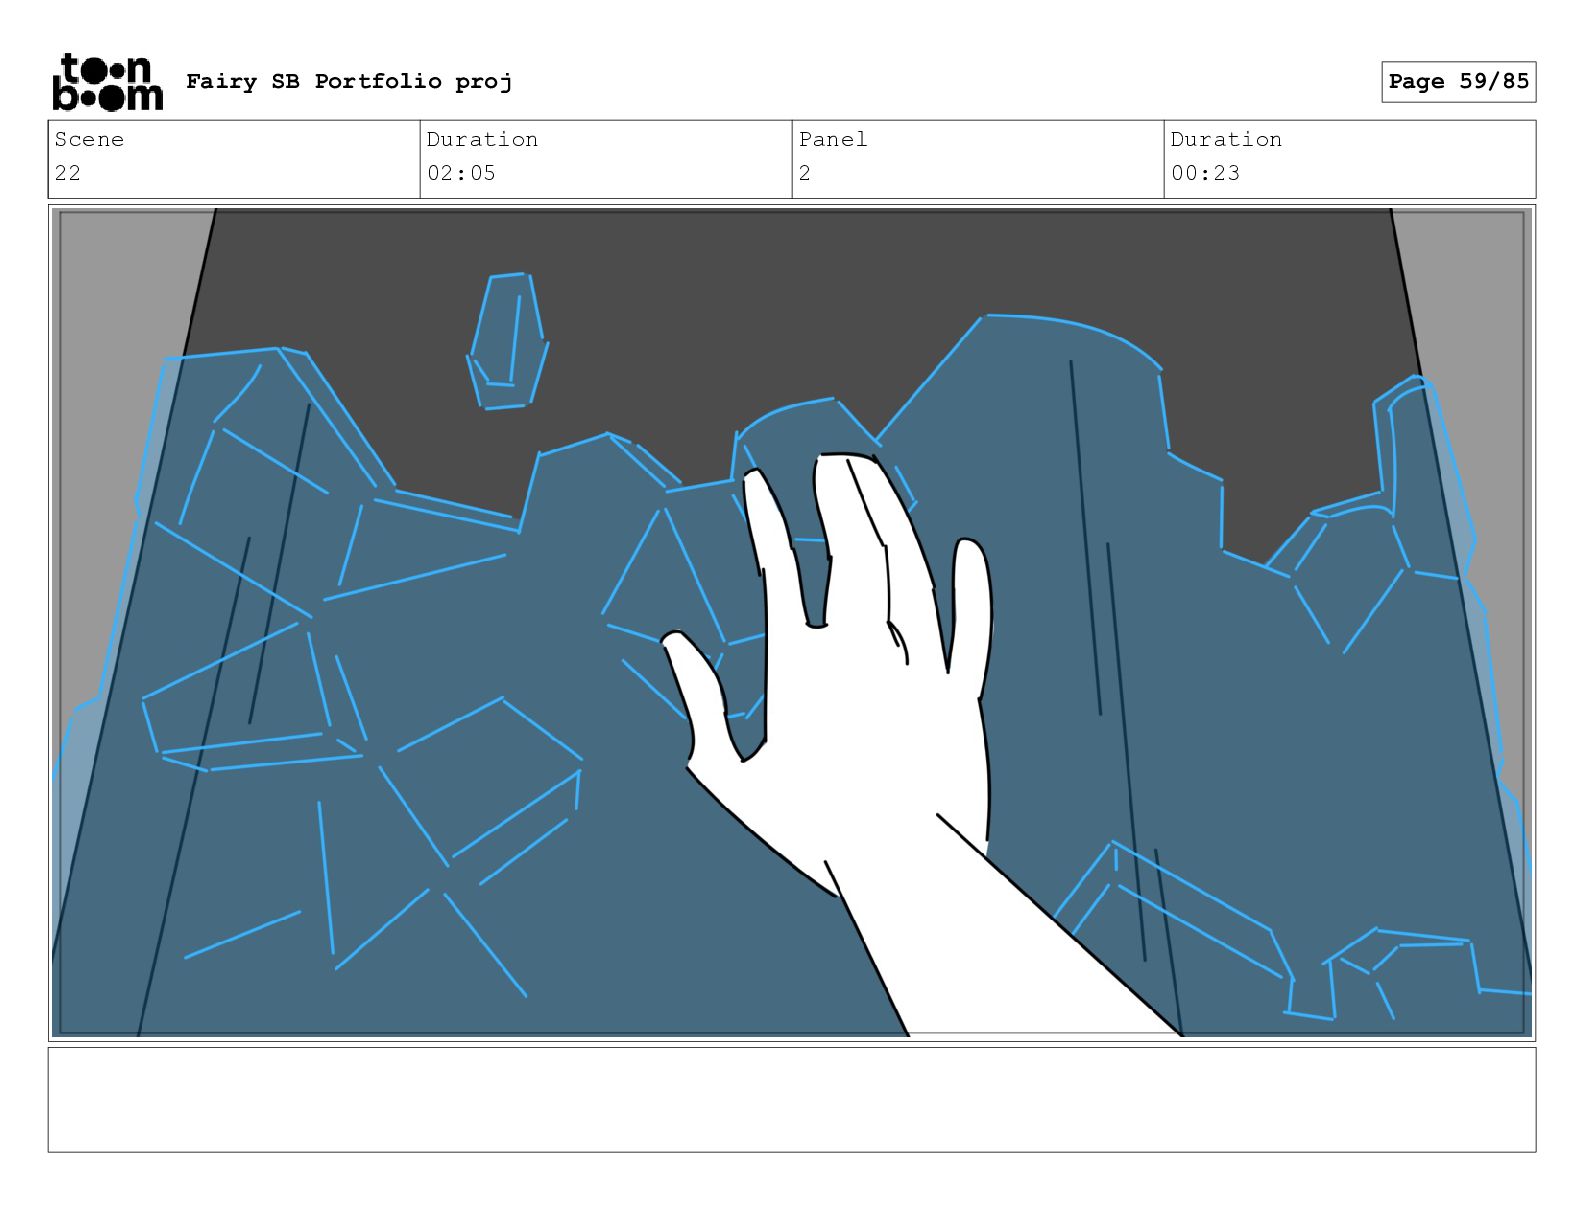Select the "Fairy SB Portfolio proj" title
The image size is (1584, 1224).
[x=349, y=81]
